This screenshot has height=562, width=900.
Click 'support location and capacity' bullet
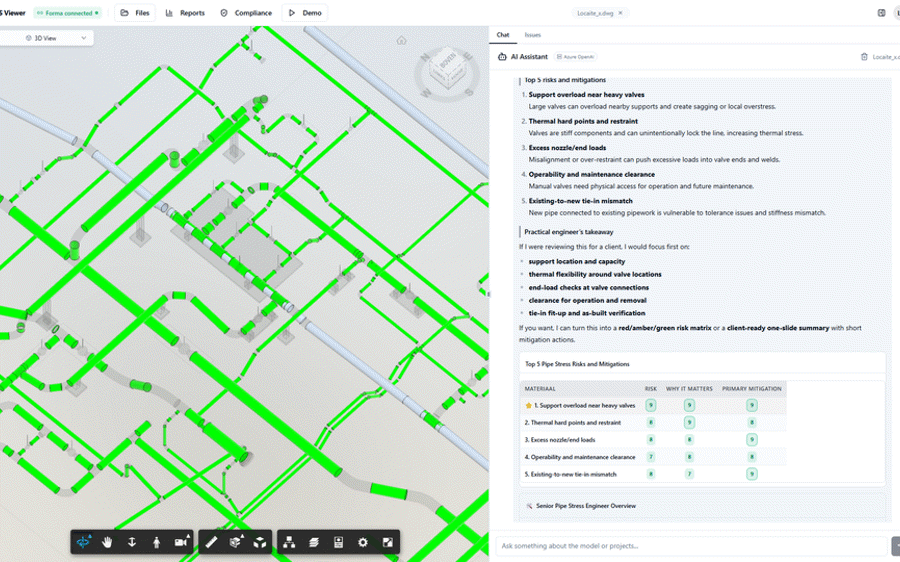click(577, 261)
